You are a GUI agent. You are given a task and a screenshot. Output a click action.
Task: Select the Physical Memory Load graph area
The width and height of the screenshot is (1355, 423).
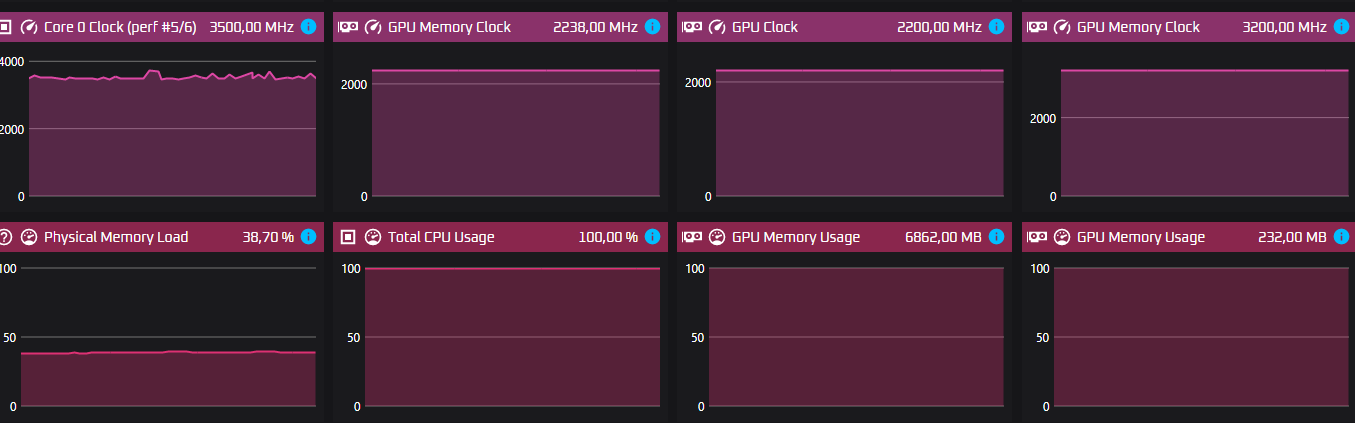pyautogui.click(x=168, y=340)
